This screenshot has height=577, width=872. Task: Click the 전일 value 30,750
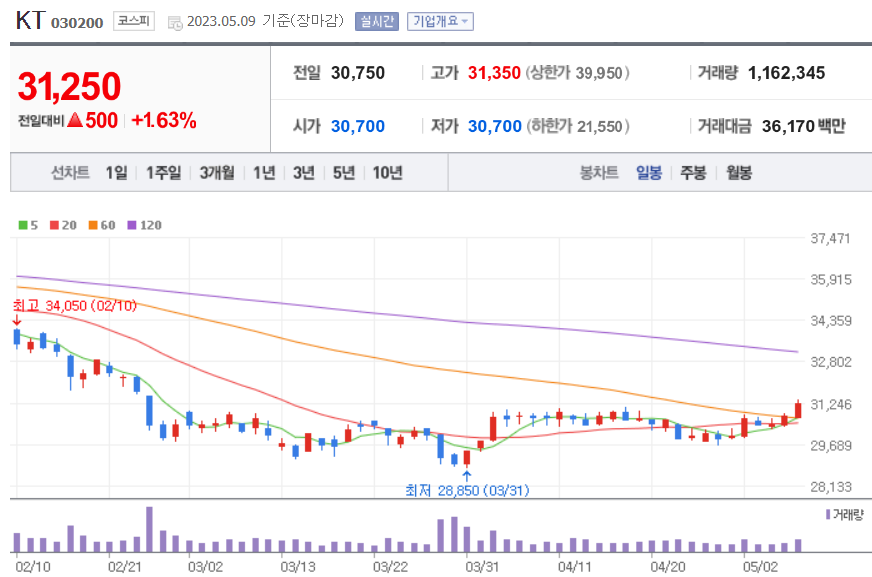tap(358, 73)
